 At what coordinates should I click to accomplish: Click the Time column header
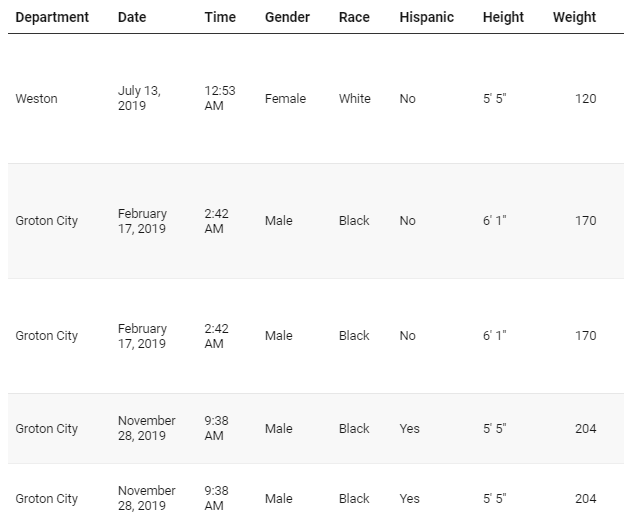click(220, 17)
